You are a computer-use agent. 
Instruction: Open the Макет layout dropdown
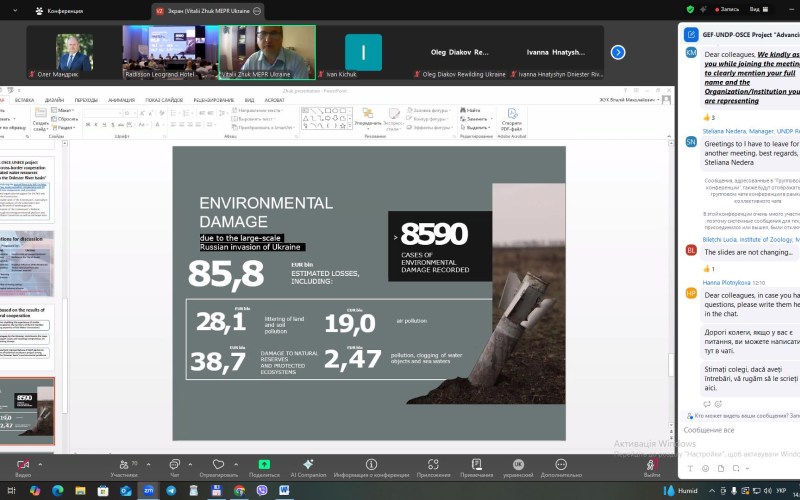pyautogui.click(x=64, y=110)
